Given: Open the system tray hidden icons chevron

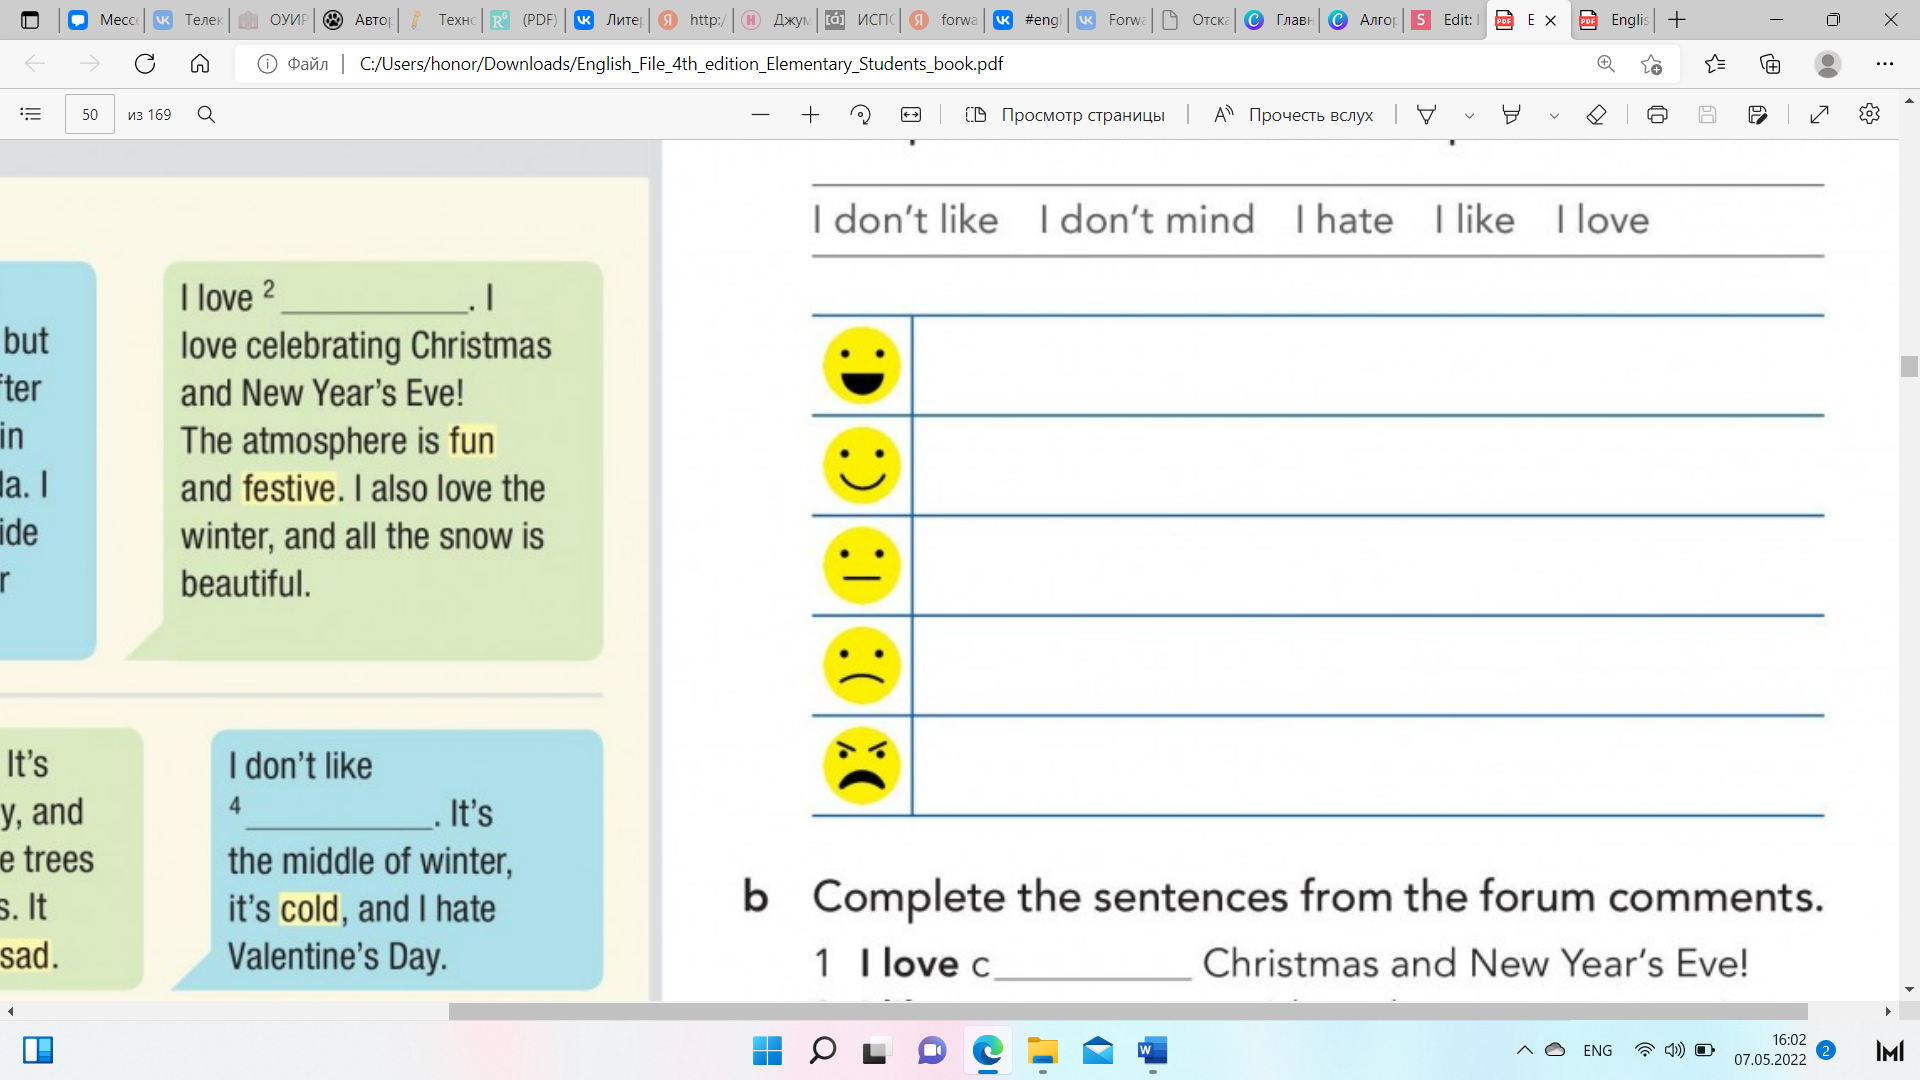Looking at the screenshot, I should 1524,1050.
